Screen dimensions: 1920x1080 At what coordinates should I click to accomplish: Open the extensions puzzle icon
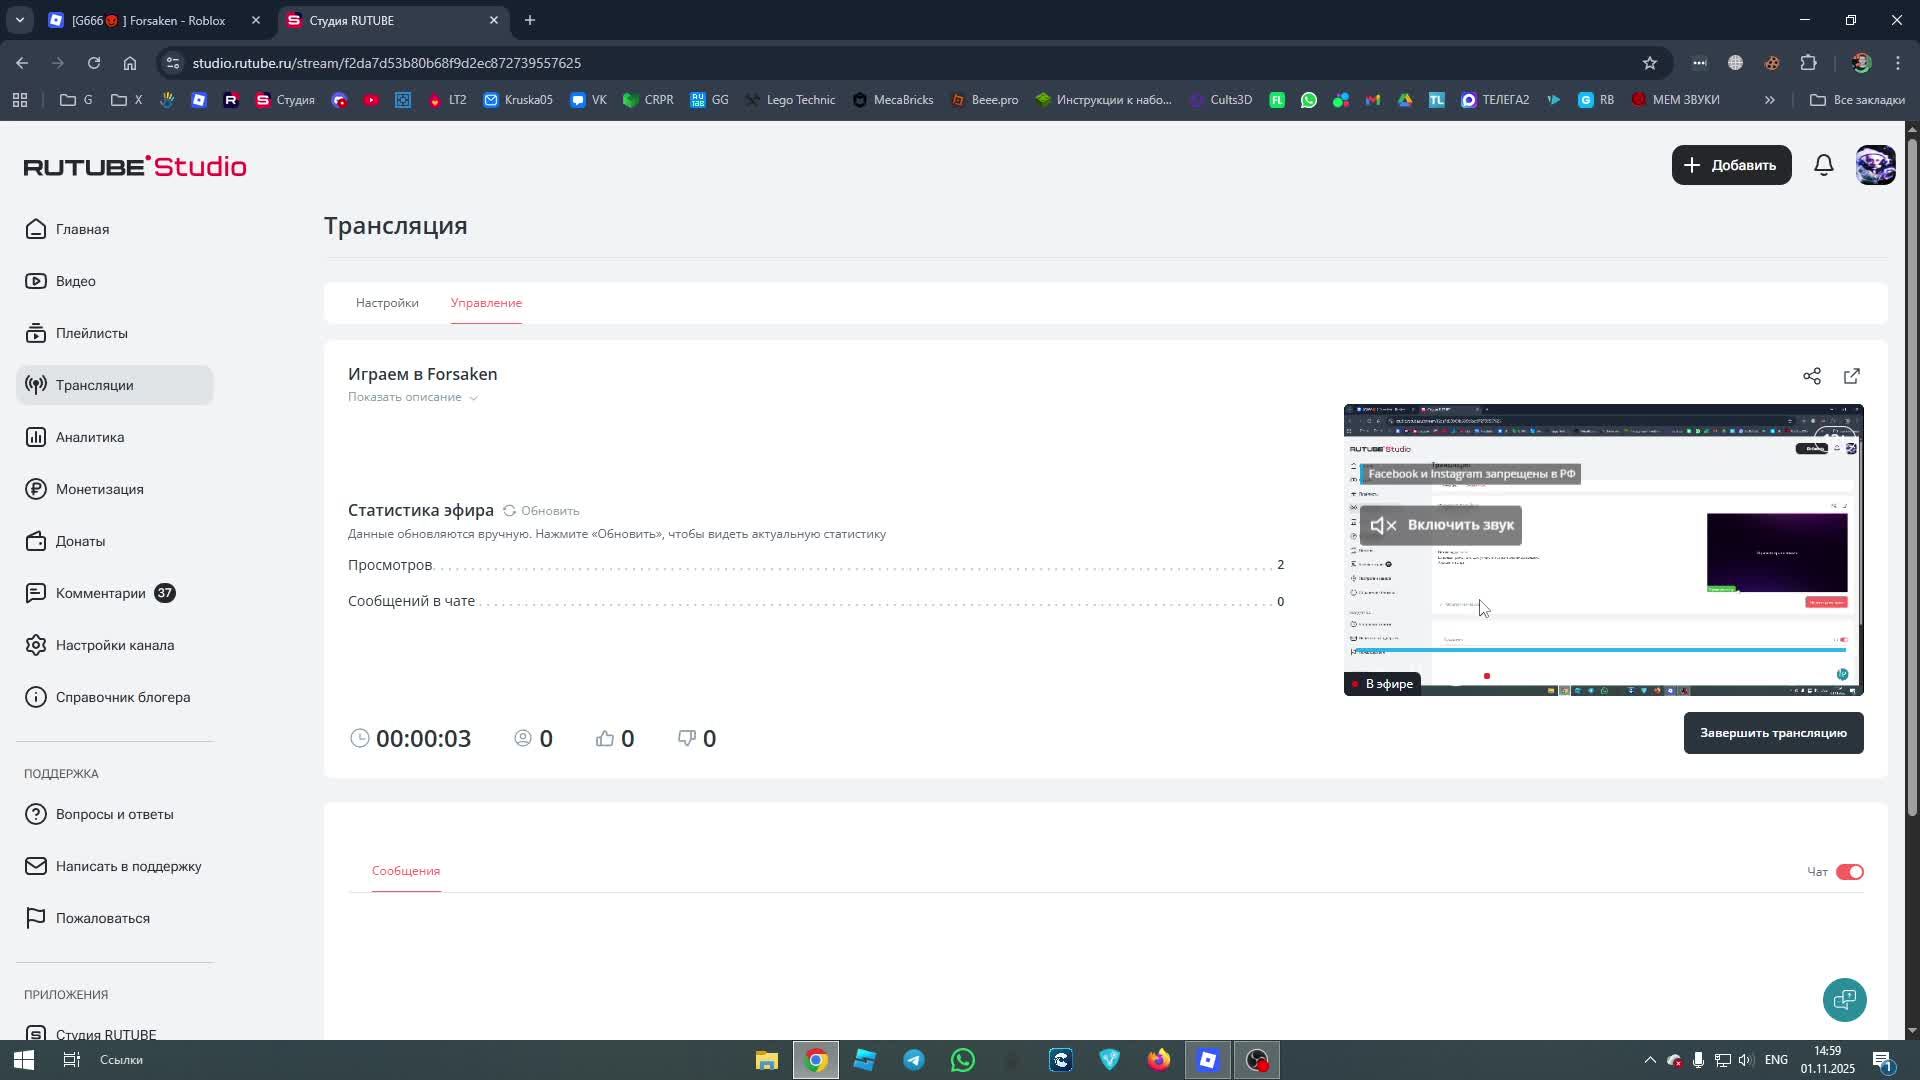pyautogui.click(x=1808, y=63)
